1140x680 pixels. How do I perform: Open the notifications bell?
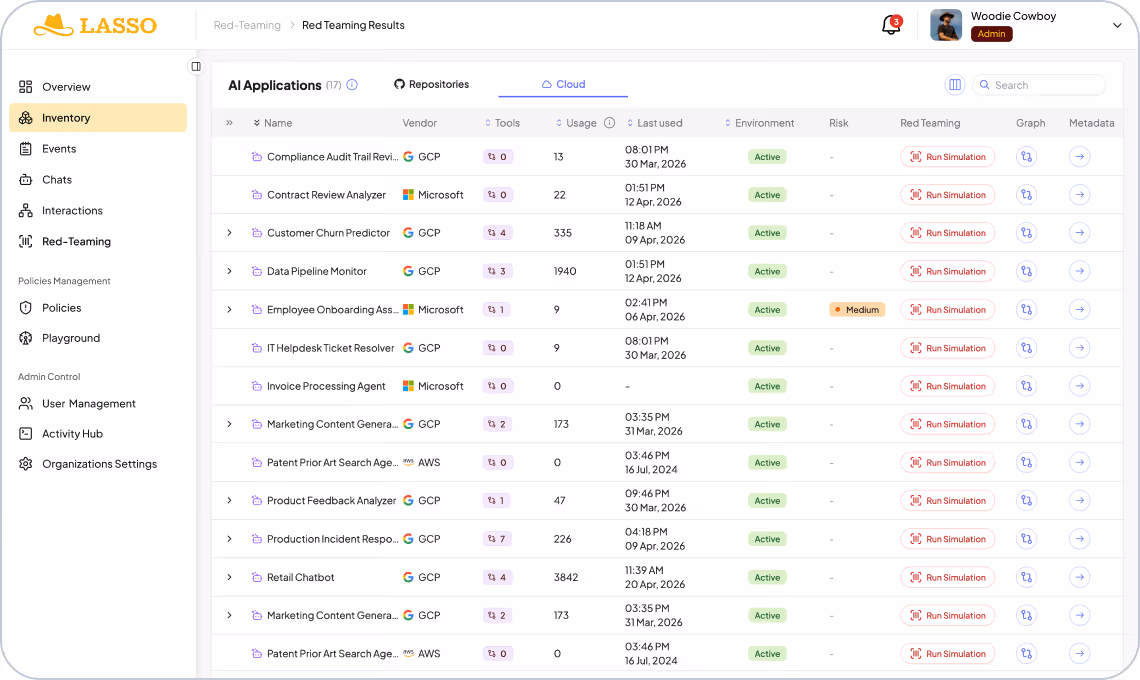pyautogui.click(x=891, y=24)
